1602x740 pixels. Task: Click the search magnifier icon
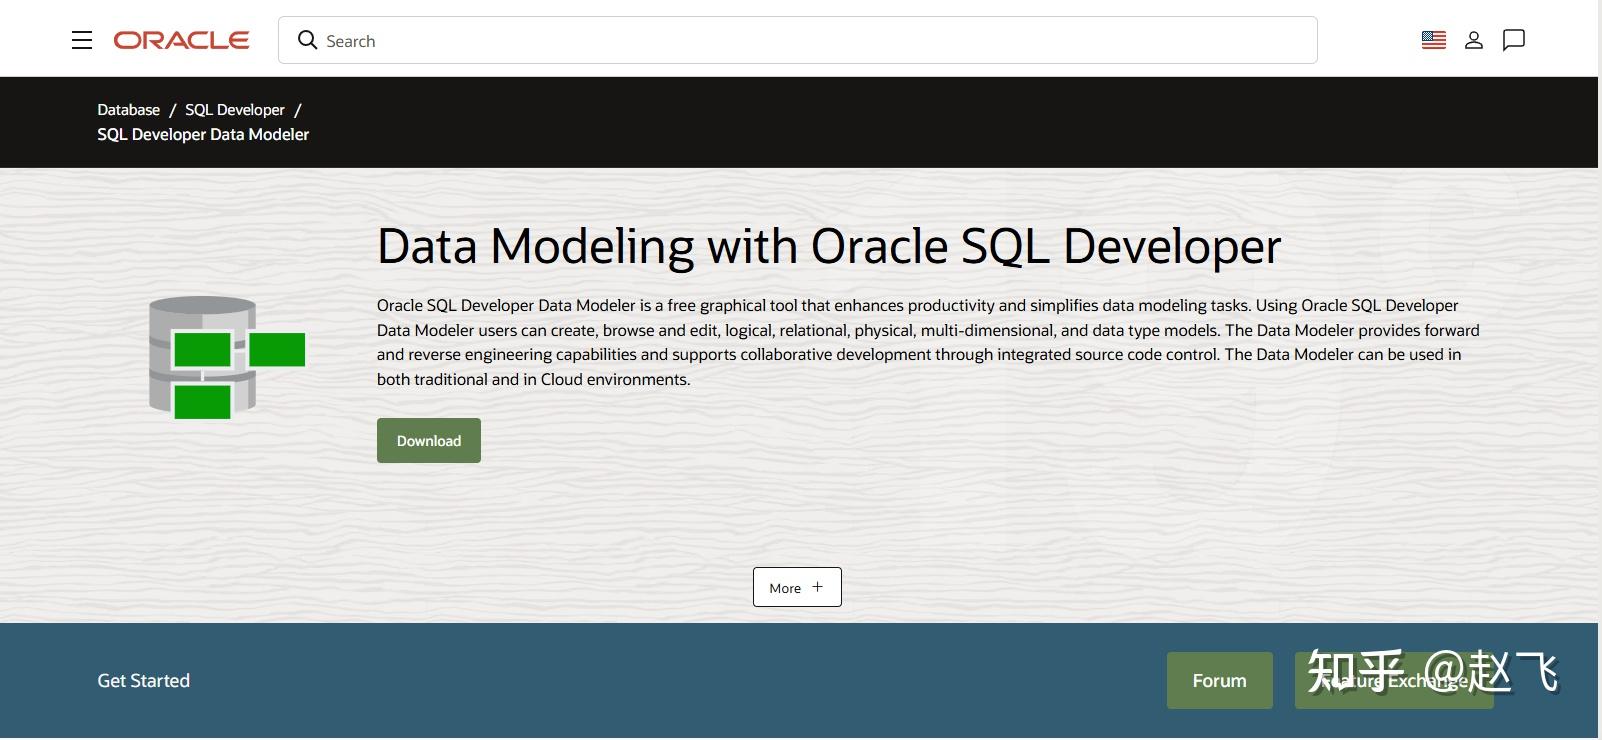pyautogui.click(x=307, y=40)
